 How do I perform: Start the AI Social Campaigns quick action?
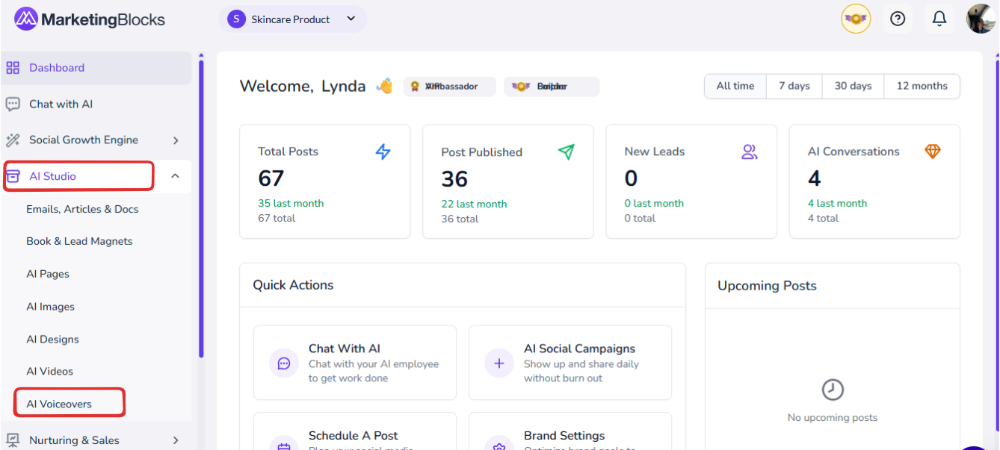point(570,363)
